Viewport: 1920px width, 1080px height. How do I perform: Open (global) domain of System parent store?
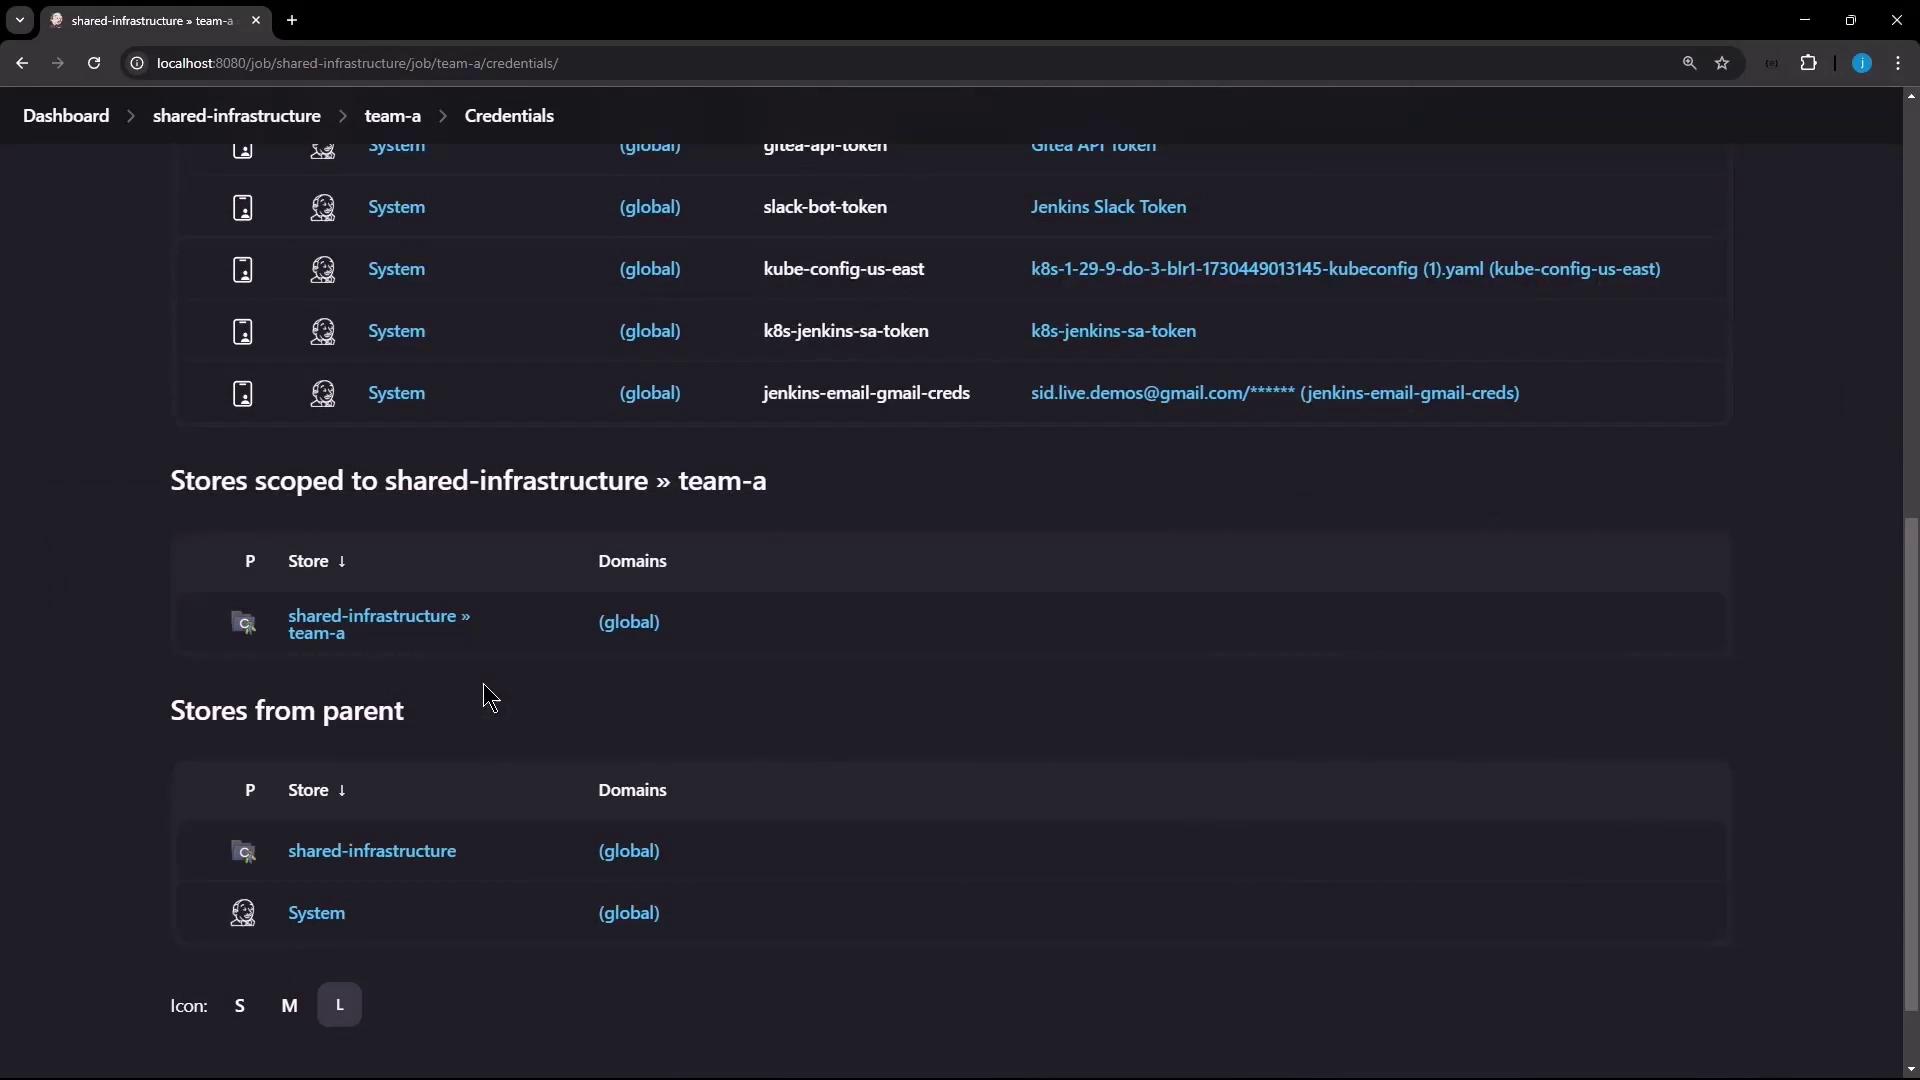629,913
